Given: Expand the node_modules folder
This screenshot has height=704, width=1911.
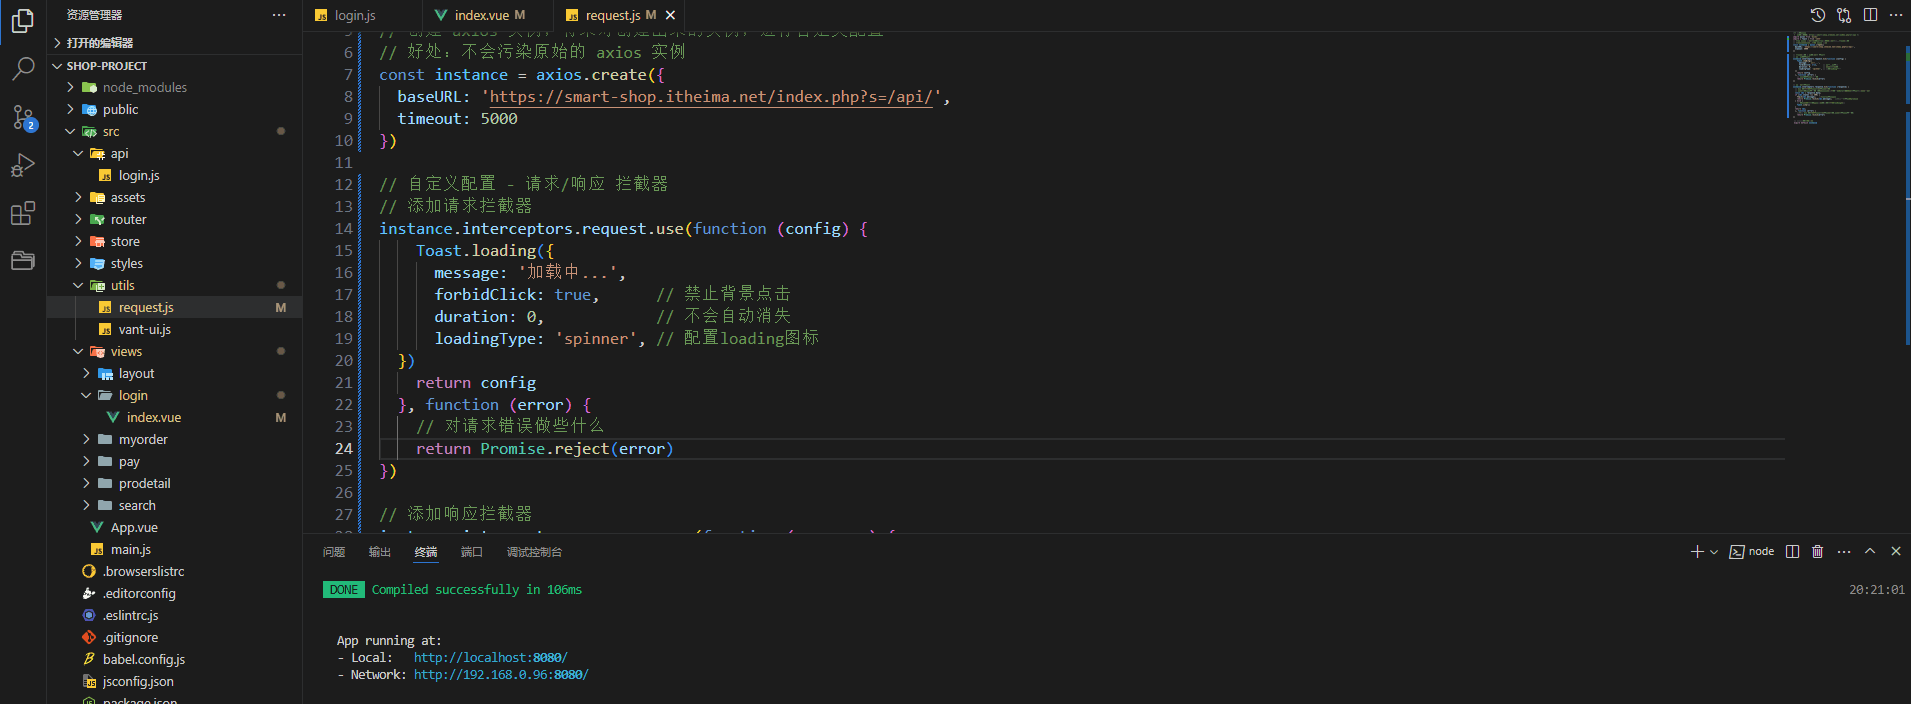Looking at the screenshot, I should tap(175, 87).
